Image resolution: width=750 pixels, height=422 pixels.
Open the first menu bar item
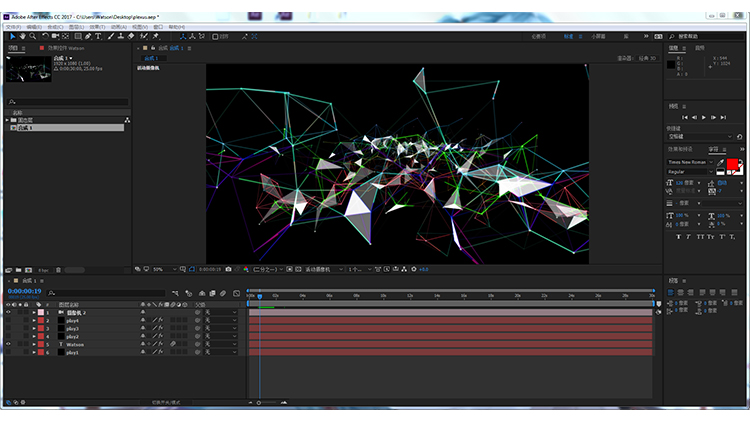pyautogui.click(x=13, y=27)
